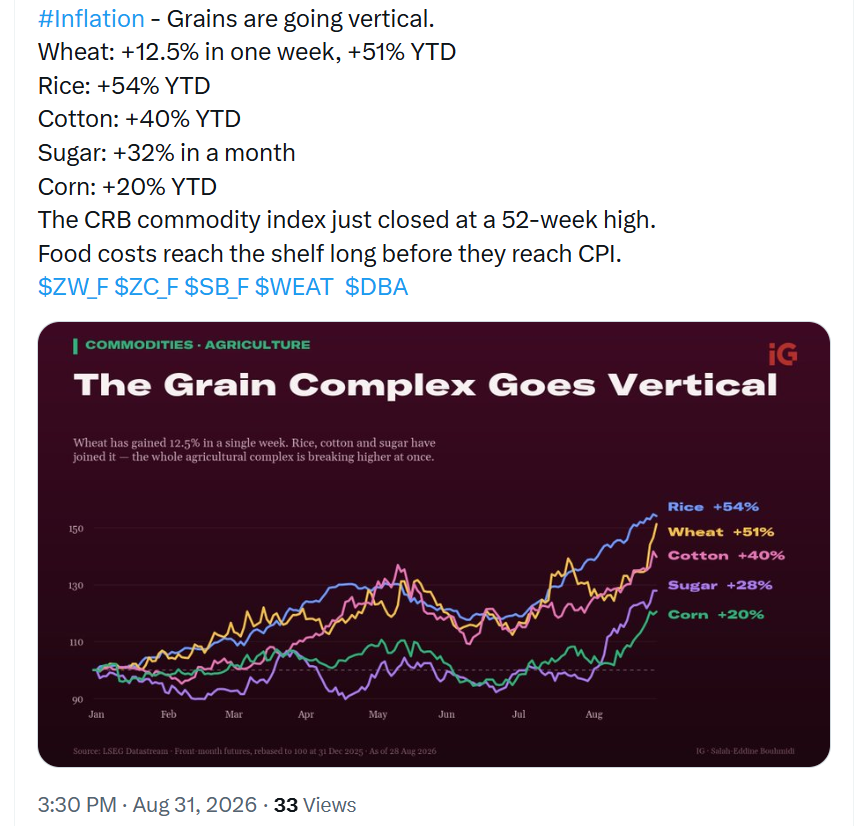Click the $DBA cashtag link
Image resolution: width=861 pixels, height=826 pixels.
click(x=377, y=287)
